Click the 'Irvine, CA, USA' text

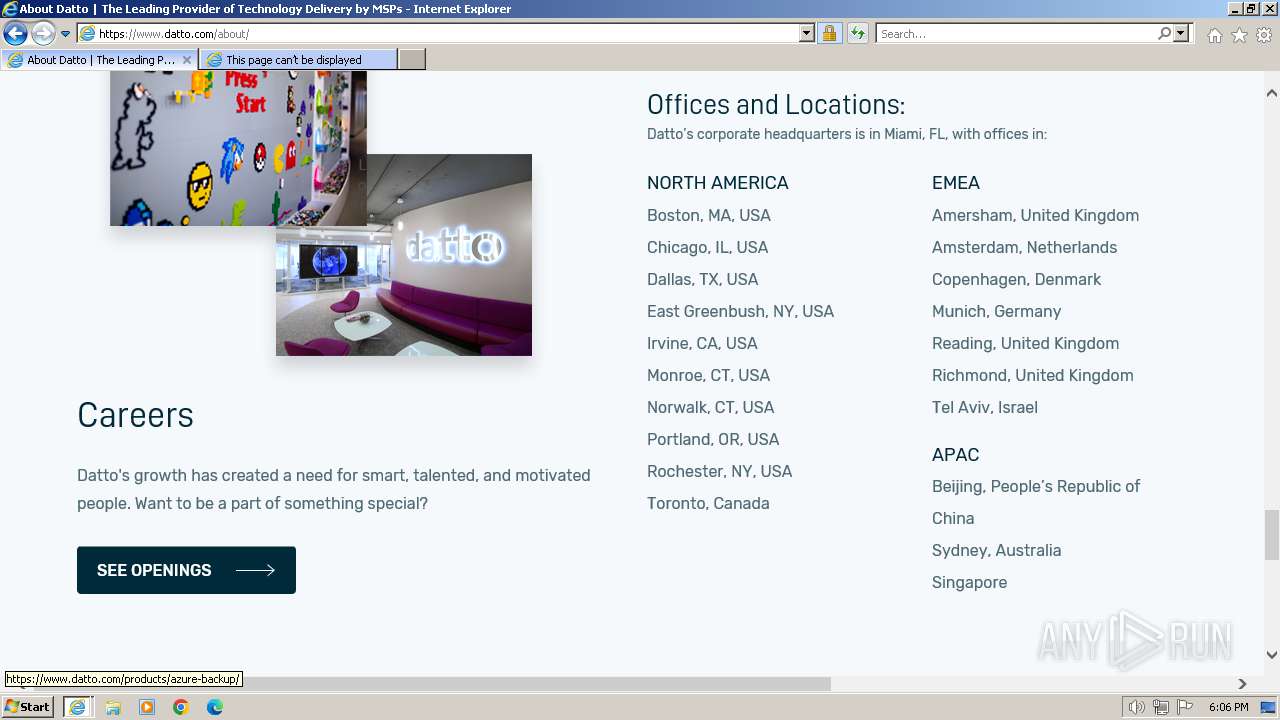702,343
